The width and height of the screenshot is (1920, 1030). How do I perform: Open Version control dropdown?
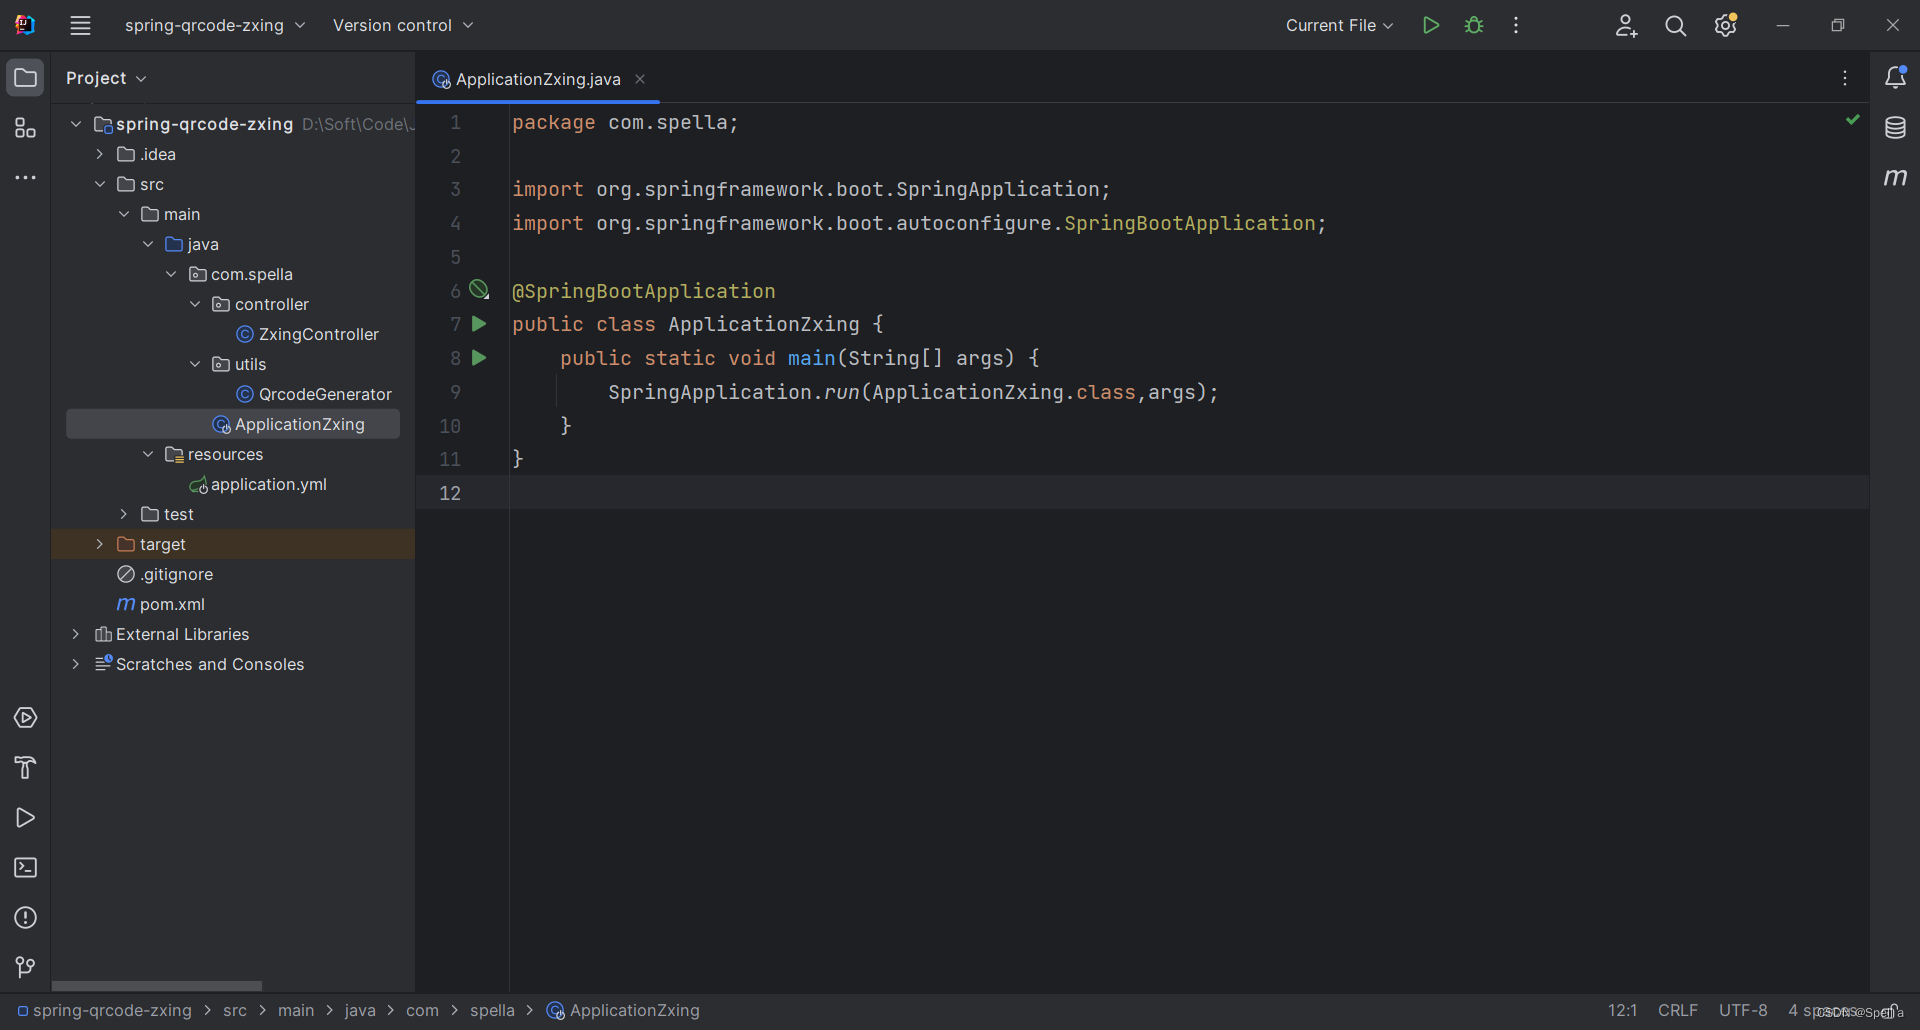click(403, 26)
